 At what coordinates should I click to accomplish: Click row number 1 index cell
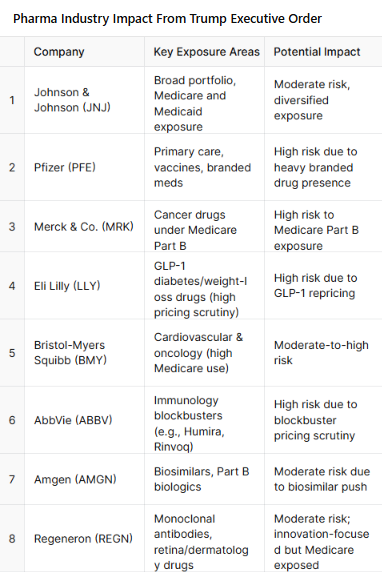(12, 100)
